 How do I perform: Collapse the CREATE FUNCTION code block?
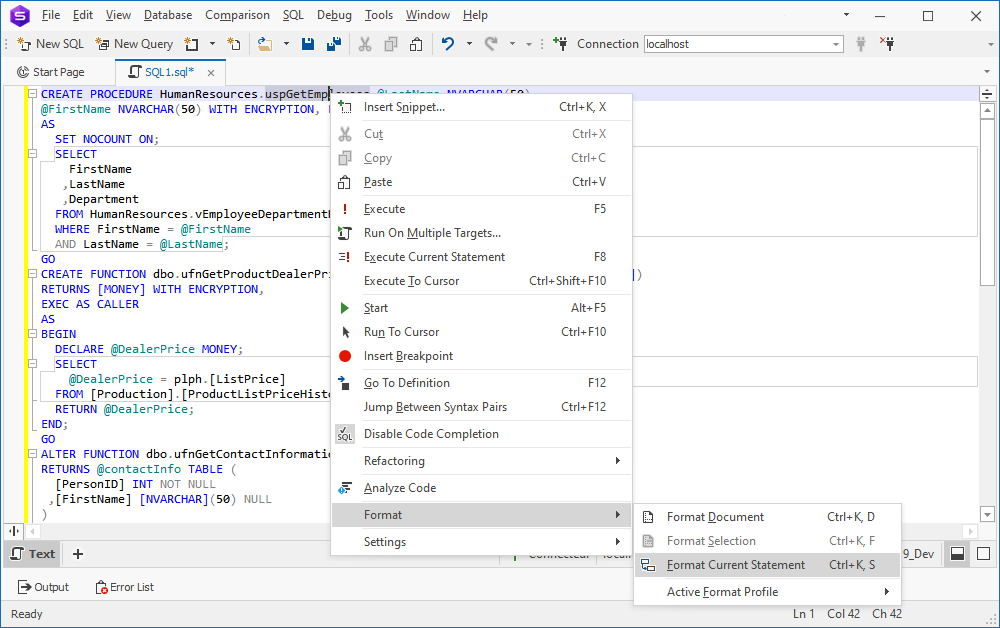(x=33, y=273)
